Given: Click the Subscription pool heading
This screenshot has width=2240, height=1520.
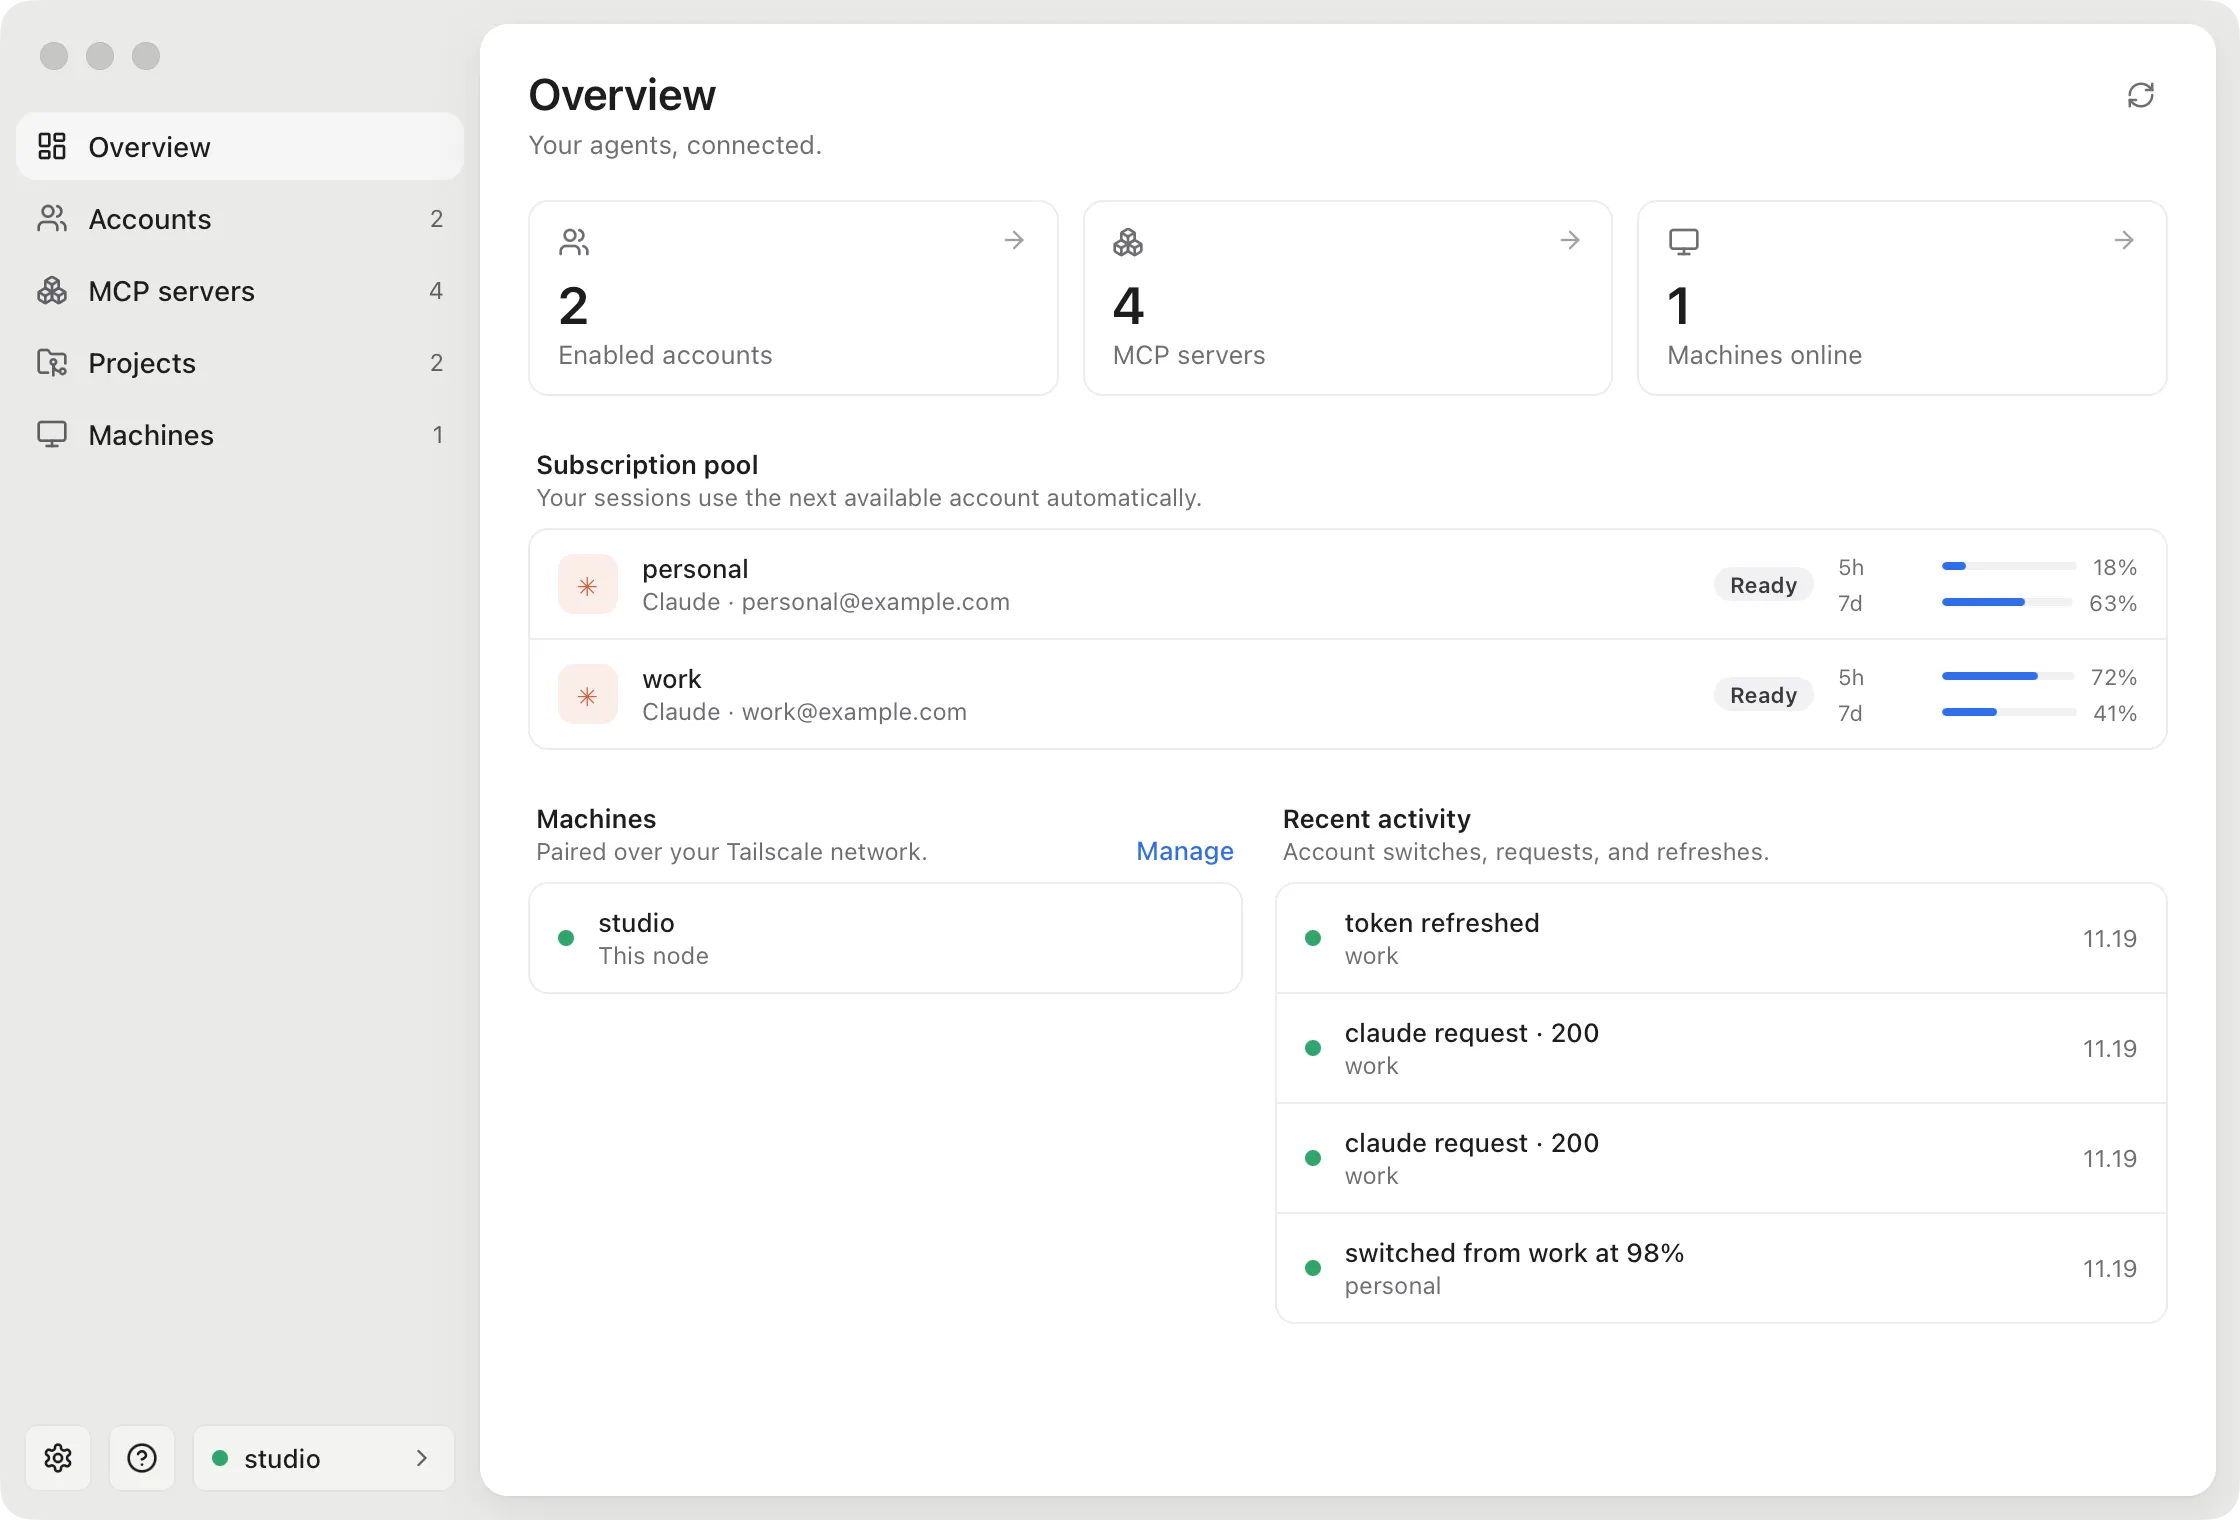Looking at the screenshot, I should (647, 465).
